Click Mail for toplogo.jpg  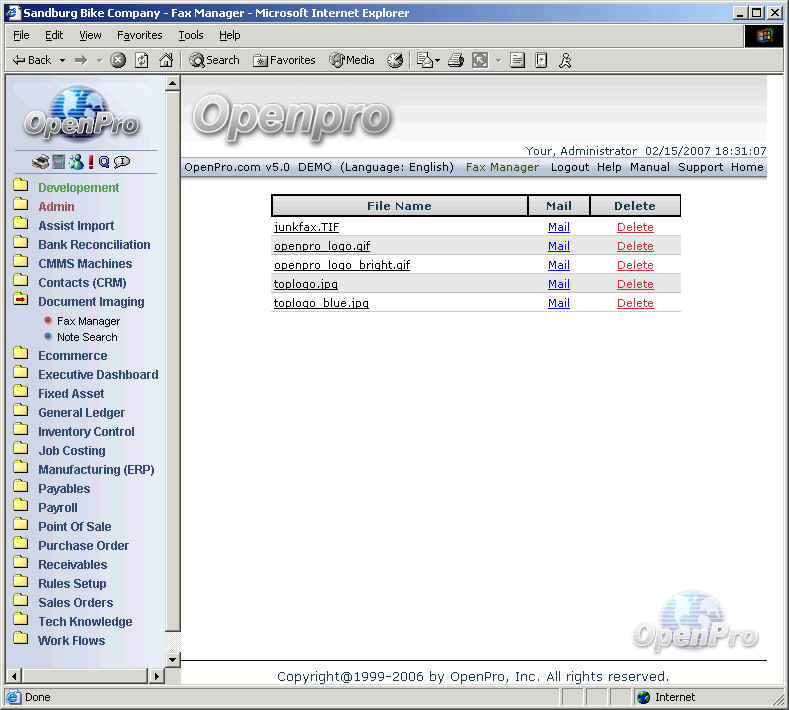coord(559,284)
